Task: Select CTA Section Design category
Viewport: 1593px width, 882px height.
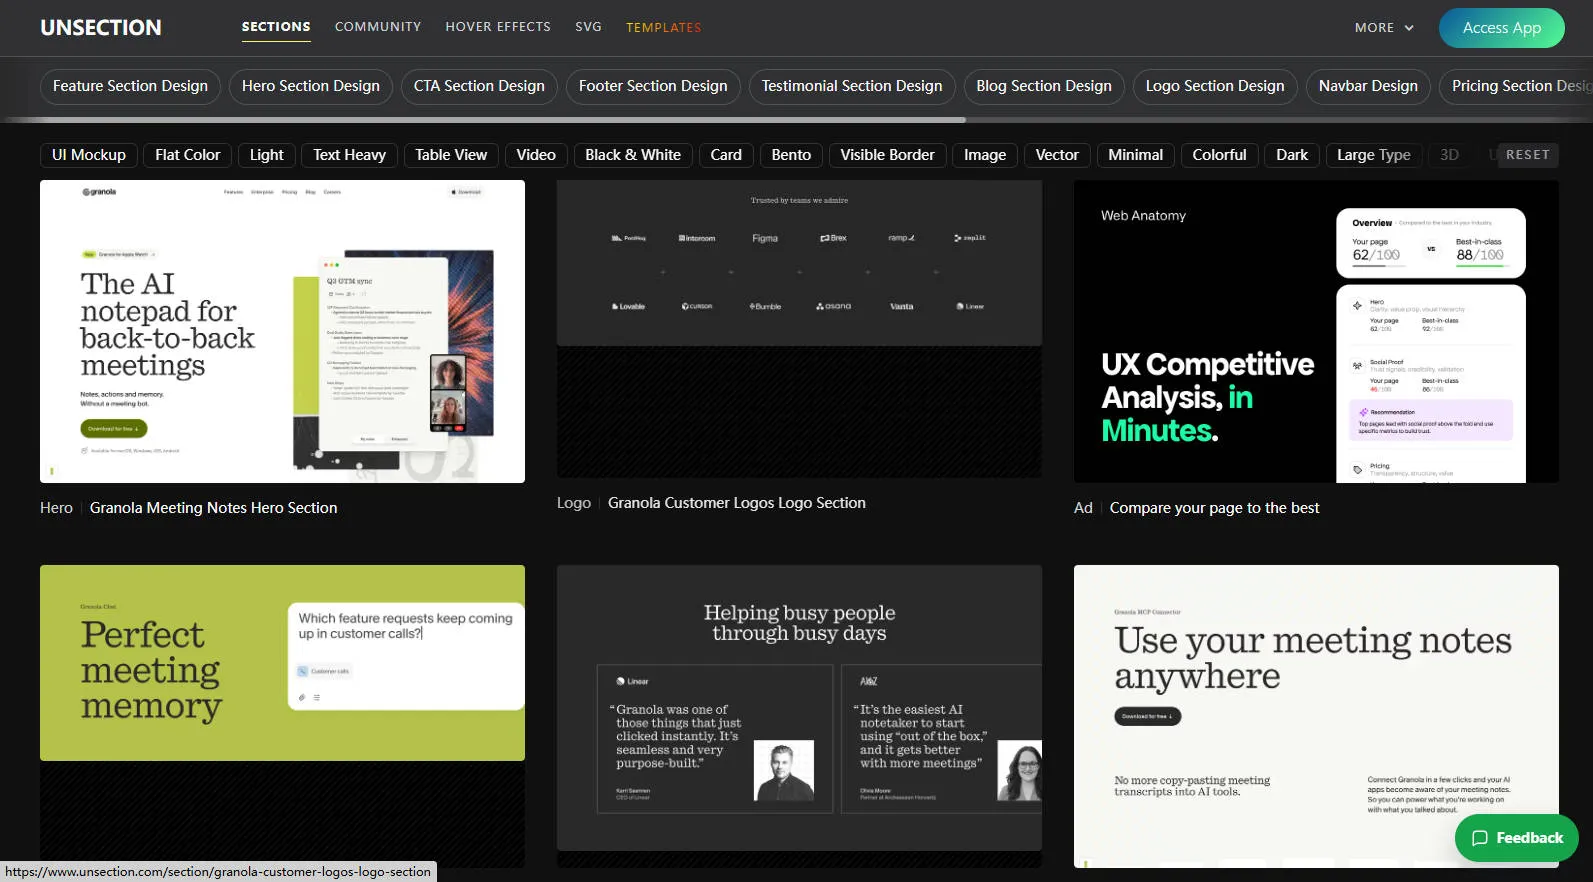Action: pyautogui.click(x=479, y=86)
